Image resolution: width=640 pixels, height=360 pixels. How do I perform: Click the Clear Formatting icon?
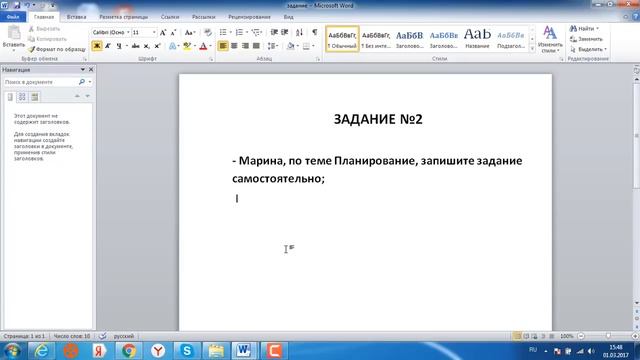click(x=208, y=32)
